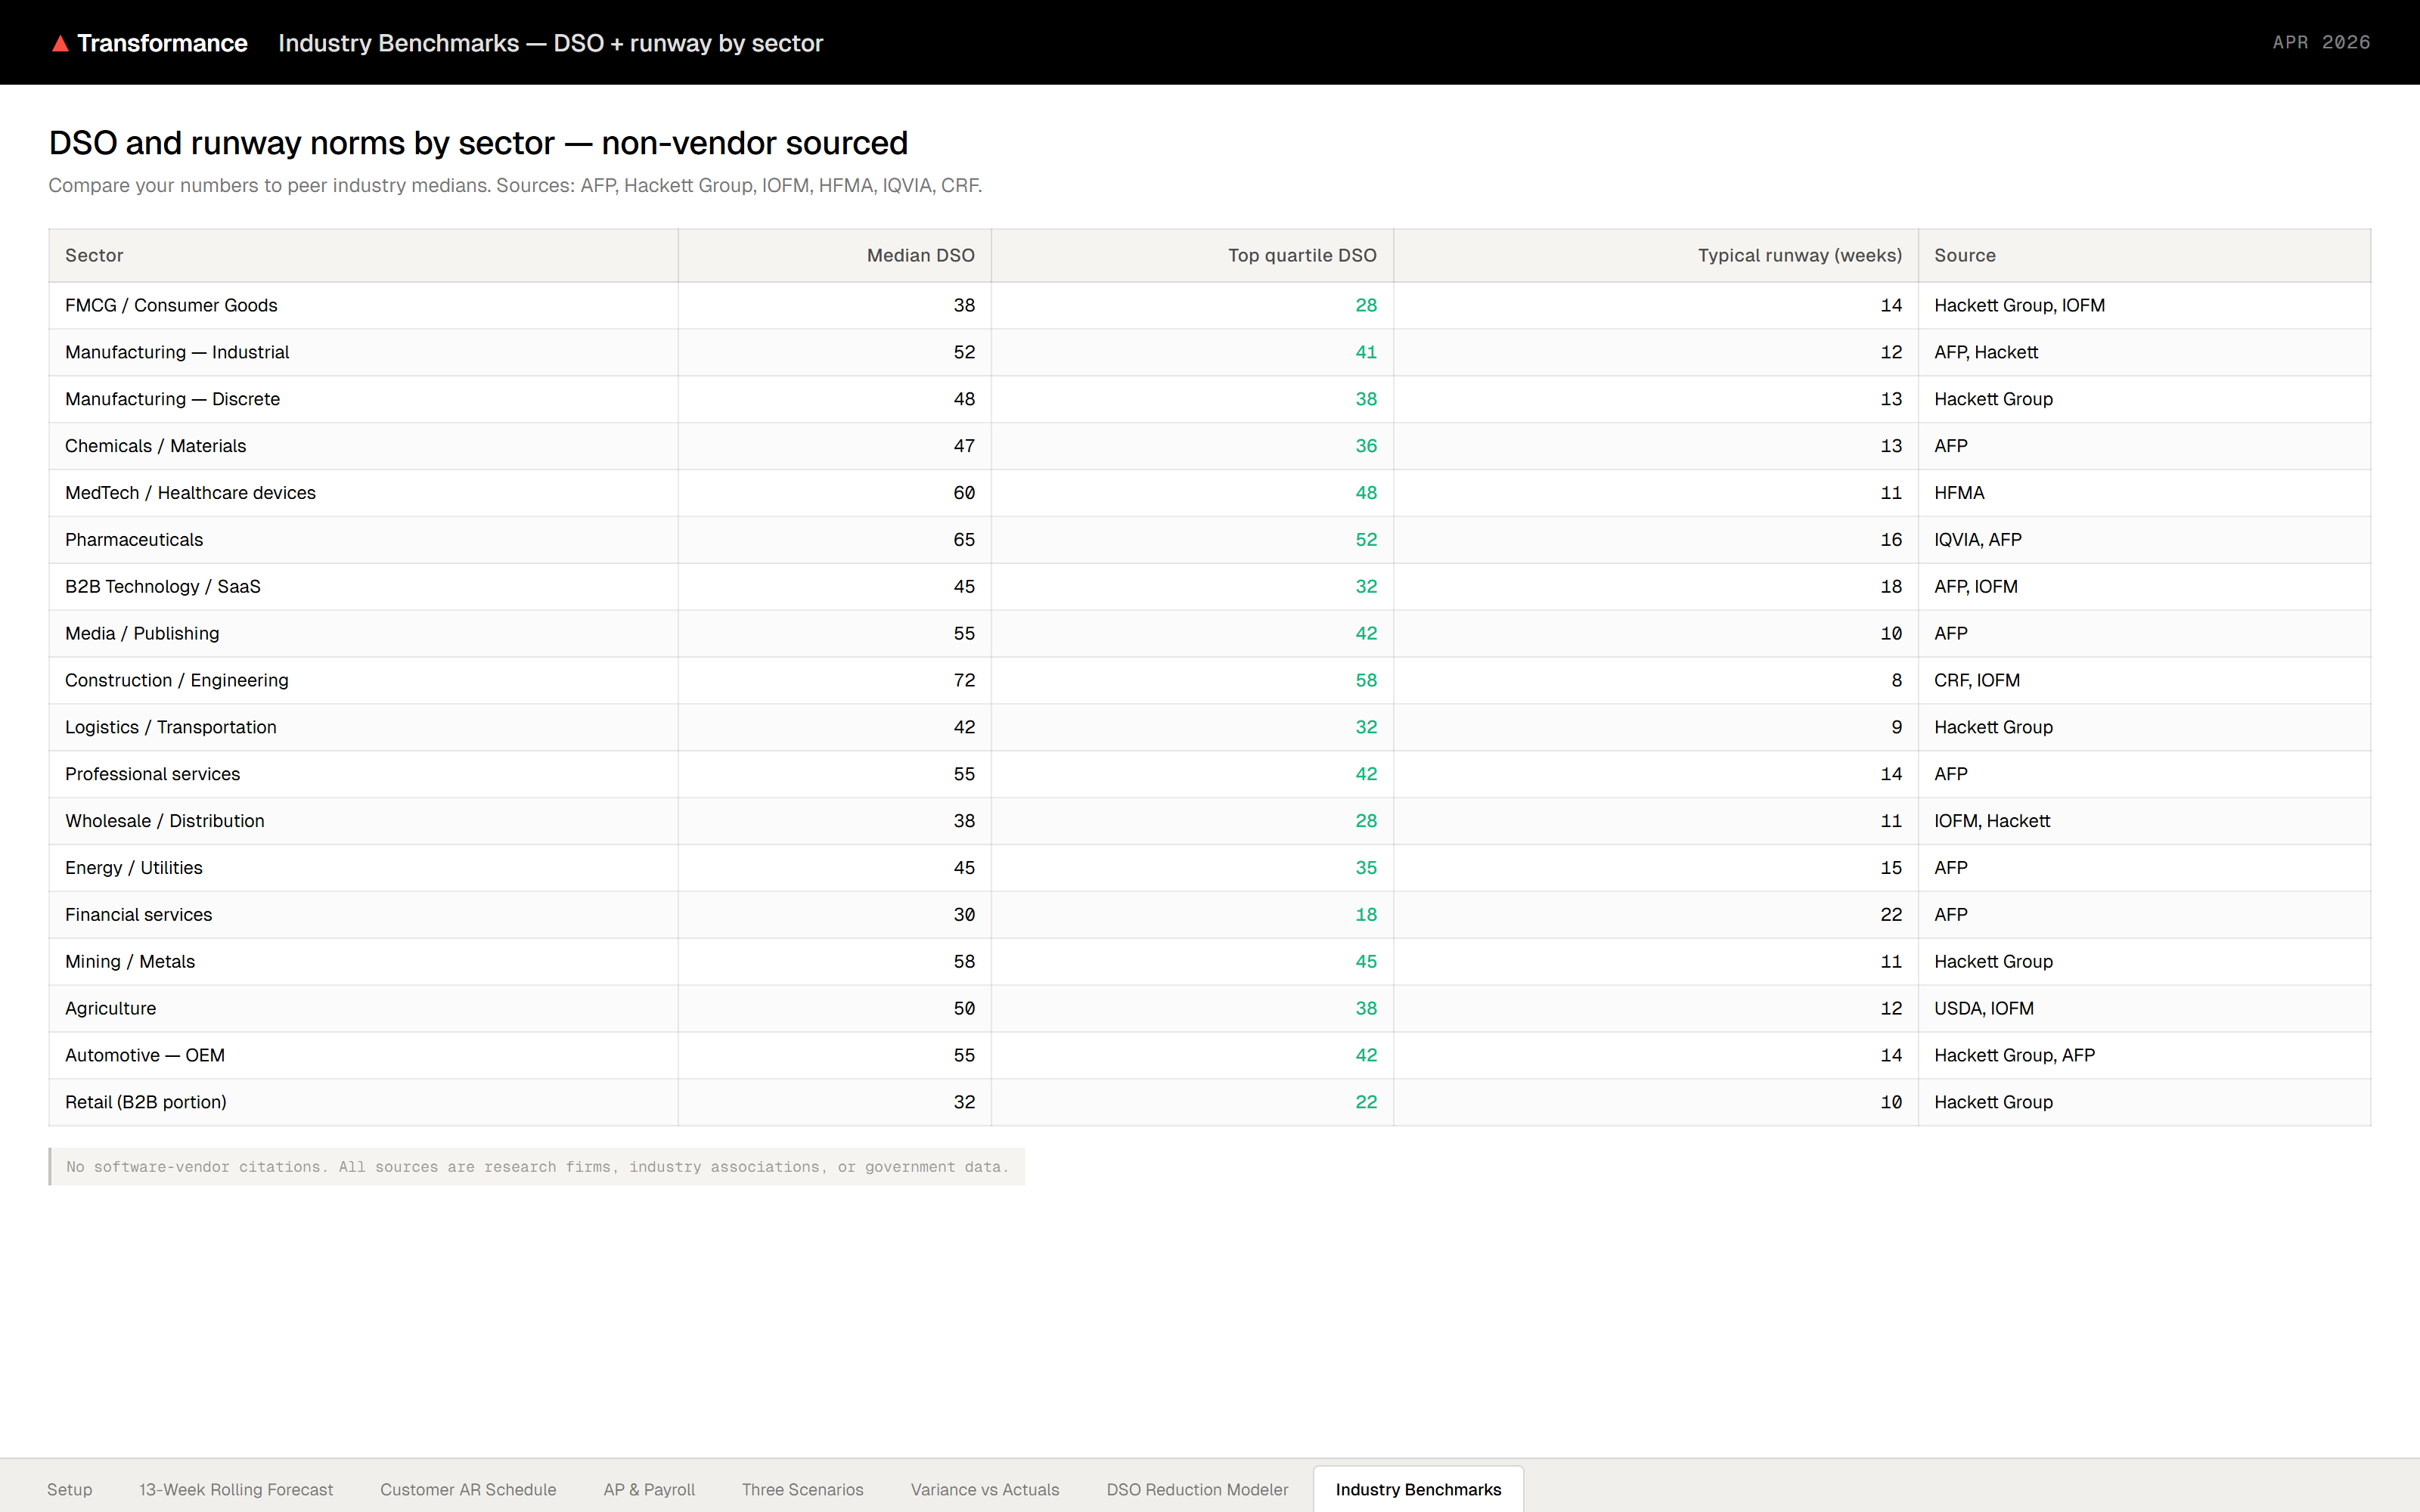Open the DSO Reduction Modeler

[1196, 1489]
